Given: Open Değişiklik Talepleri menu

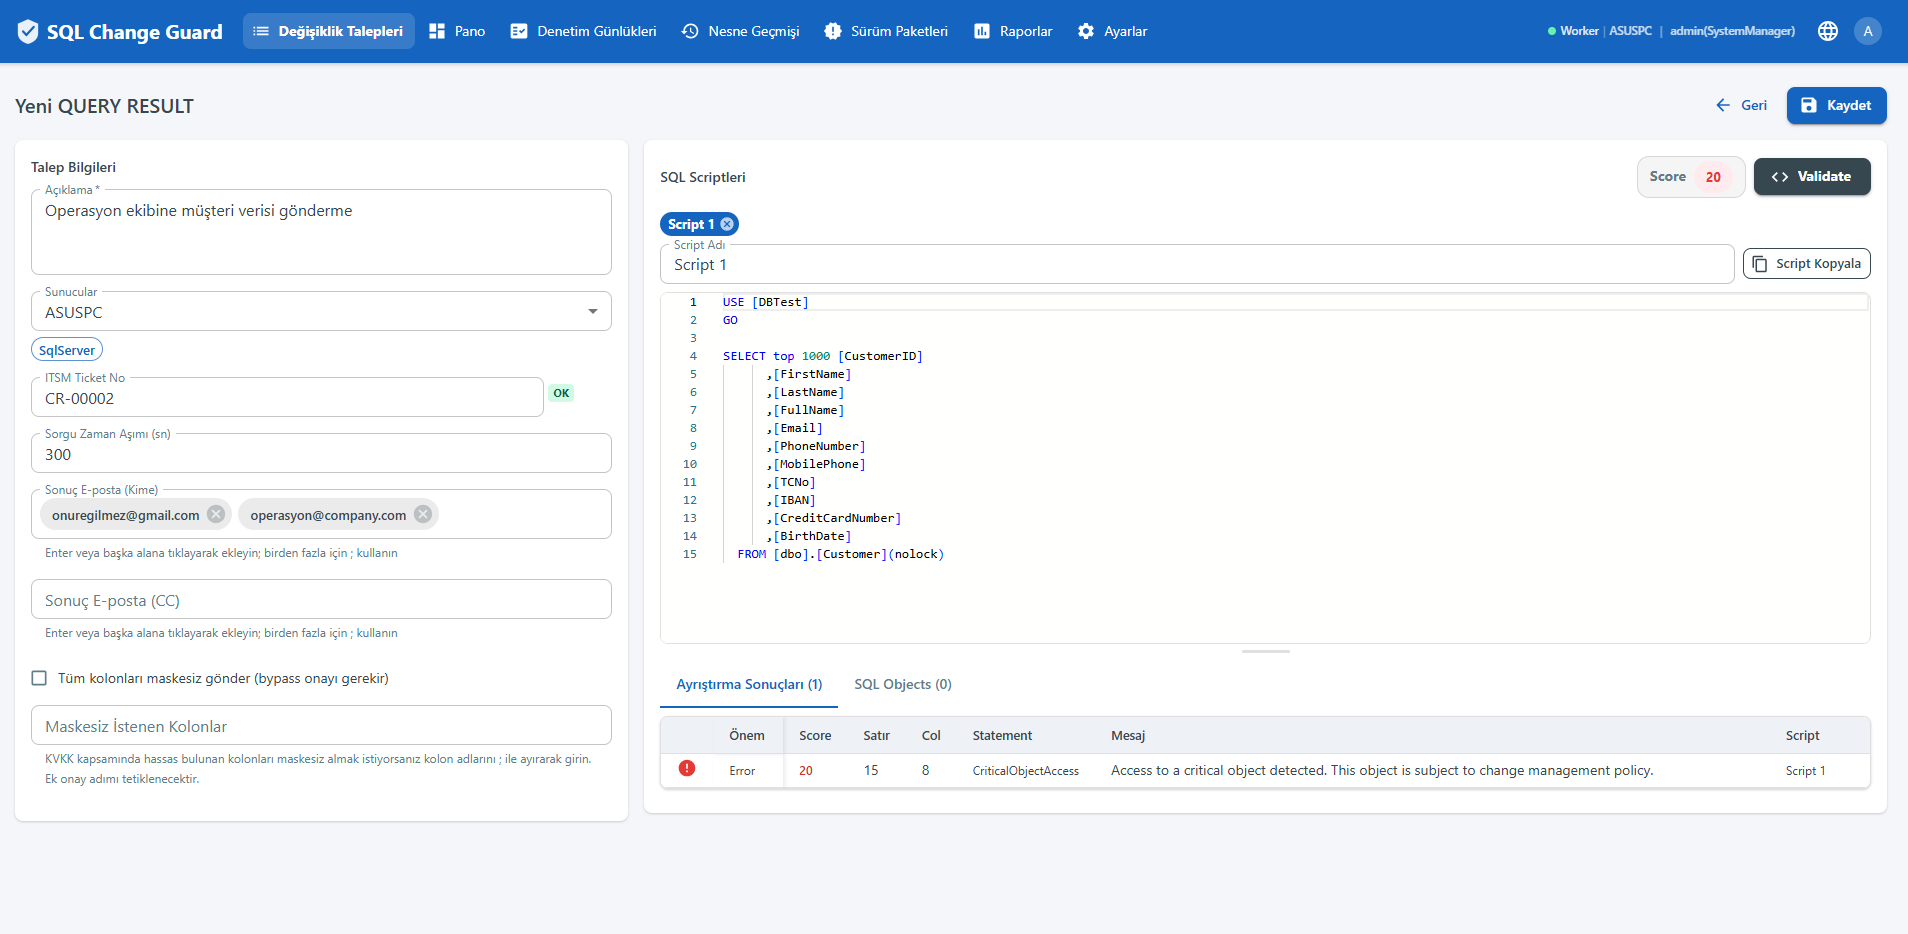Looking at the screenshot, I should coord(329,31).
